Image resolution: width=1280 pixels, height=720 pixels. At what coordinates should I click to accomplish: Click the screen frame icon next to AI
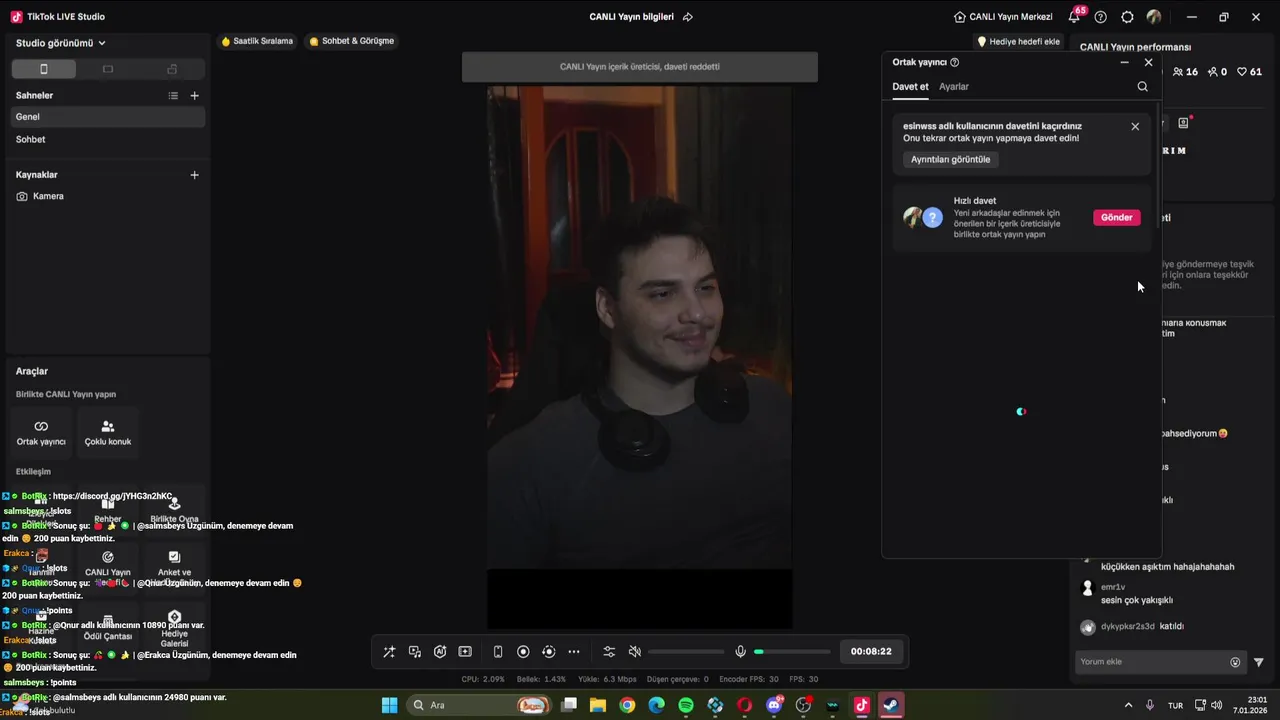pos(465,652)
